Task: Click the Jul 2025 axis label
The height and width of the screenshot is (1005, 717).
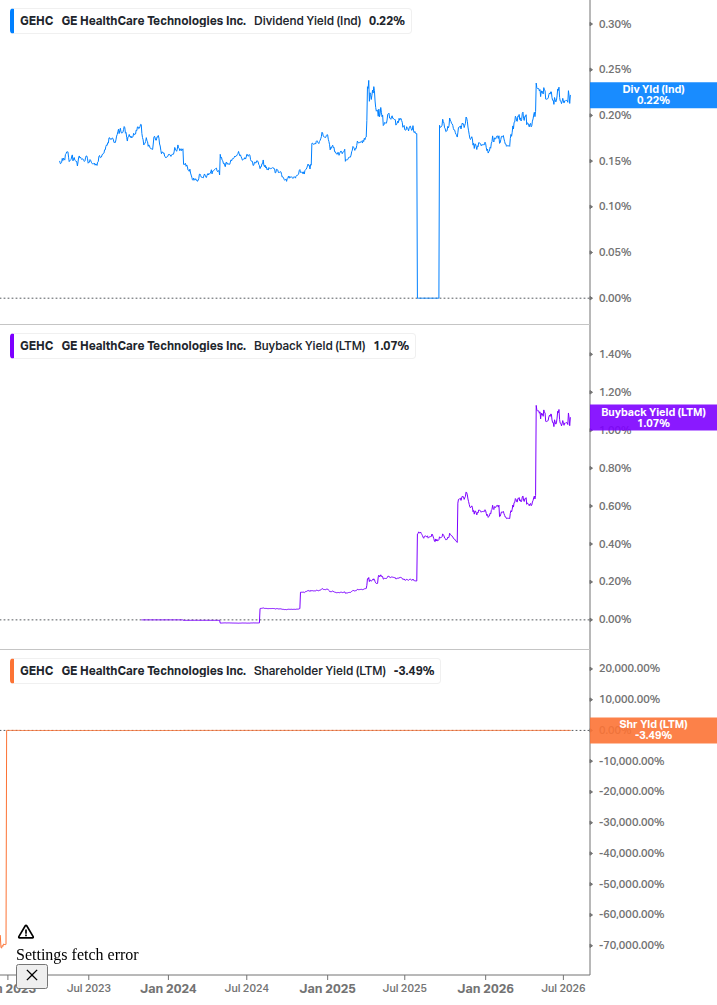Action: pos(404,989)
